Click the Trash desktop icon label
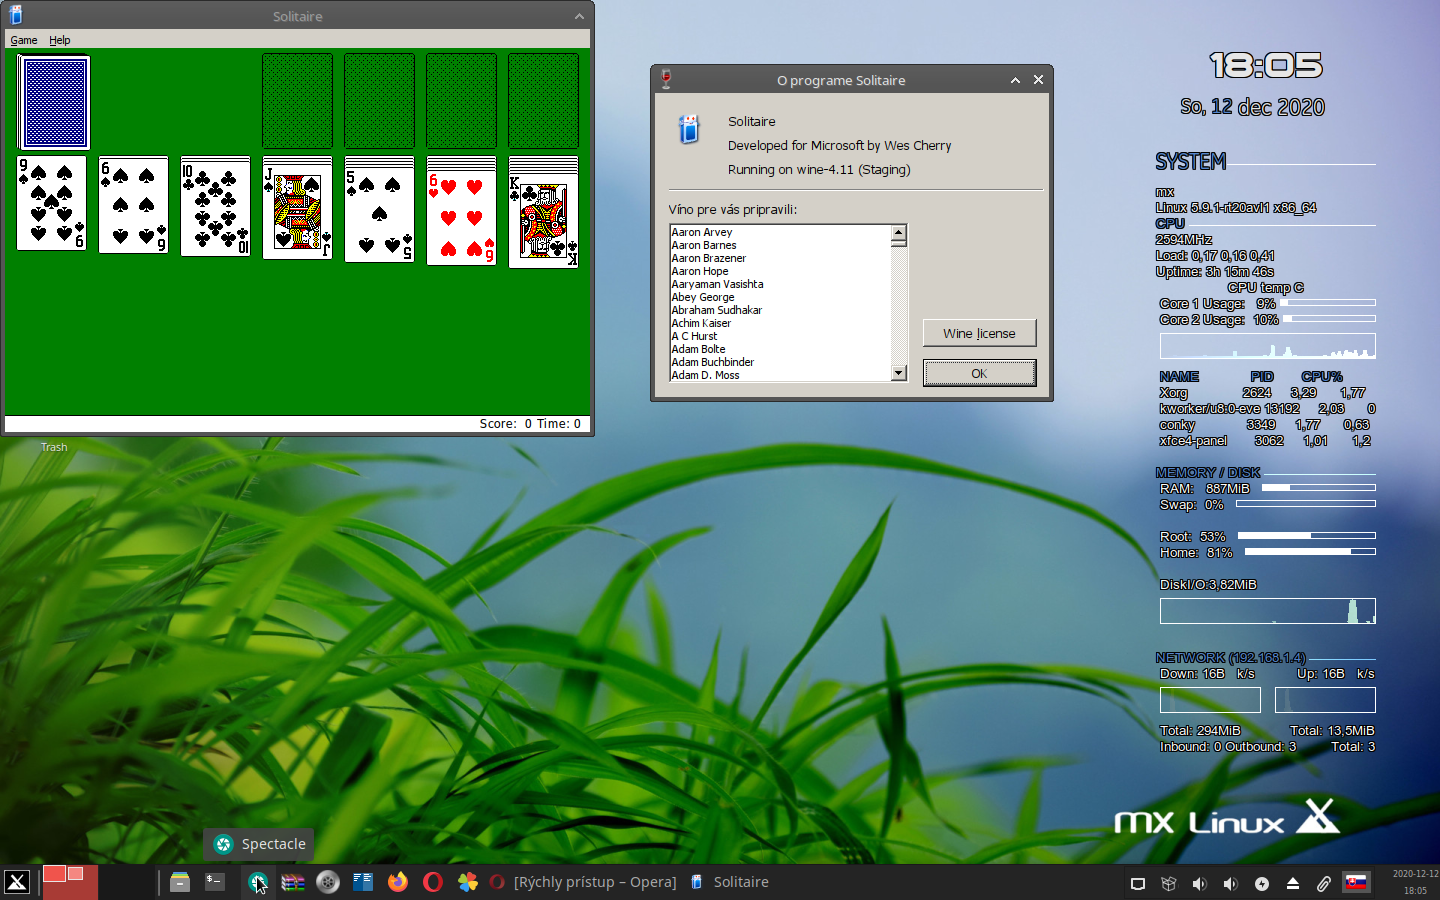Screen dimensions: 1440x900 54,447
